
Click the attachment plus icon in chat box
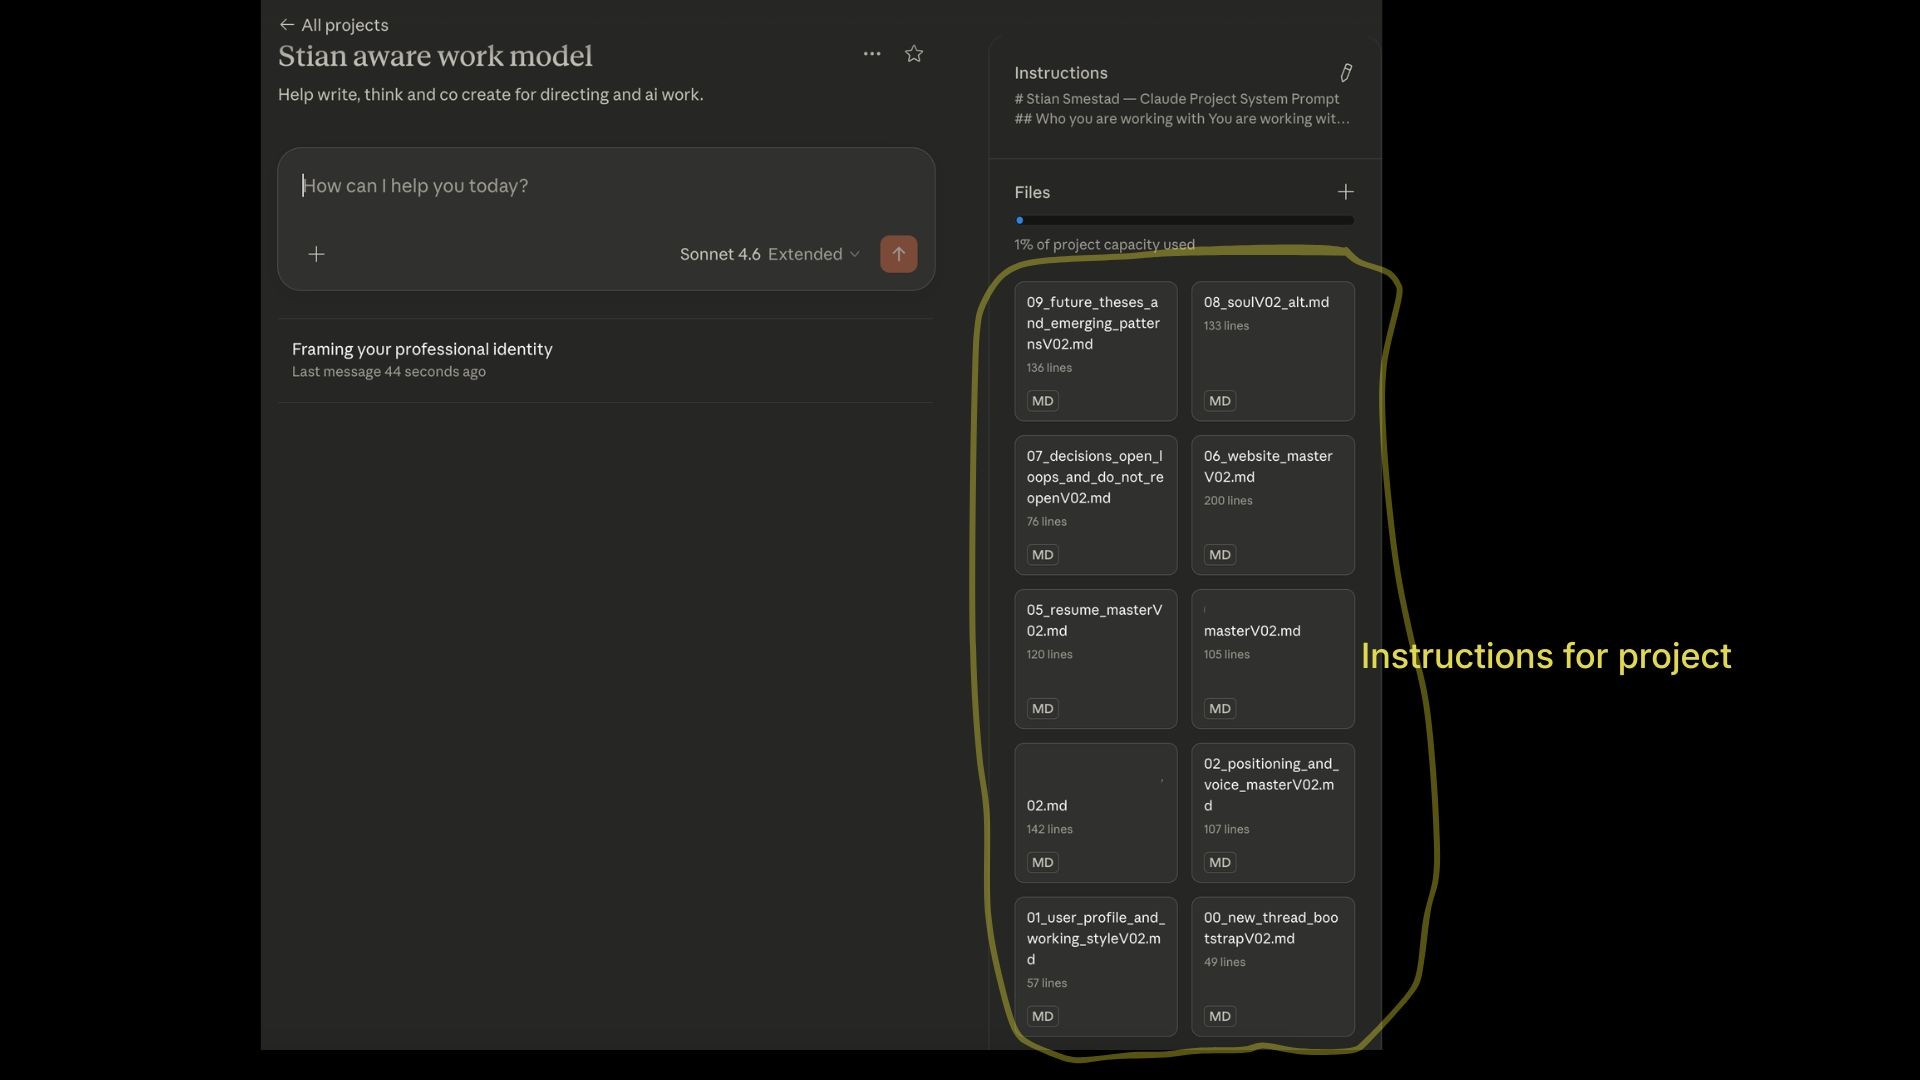click(316, 254)
